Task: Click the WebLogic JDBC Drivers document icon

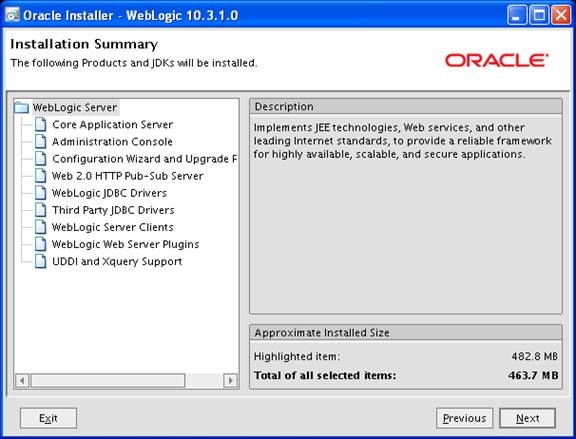Action: [40, 193]
